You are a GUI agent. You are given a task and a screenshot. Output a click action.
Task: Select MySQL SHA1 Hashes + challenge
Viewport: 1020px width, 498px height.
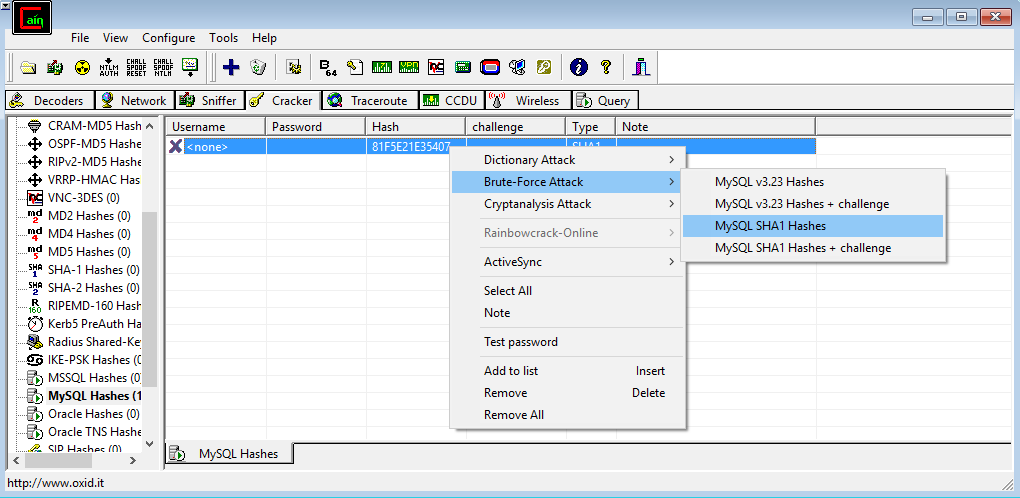[813, 248]
